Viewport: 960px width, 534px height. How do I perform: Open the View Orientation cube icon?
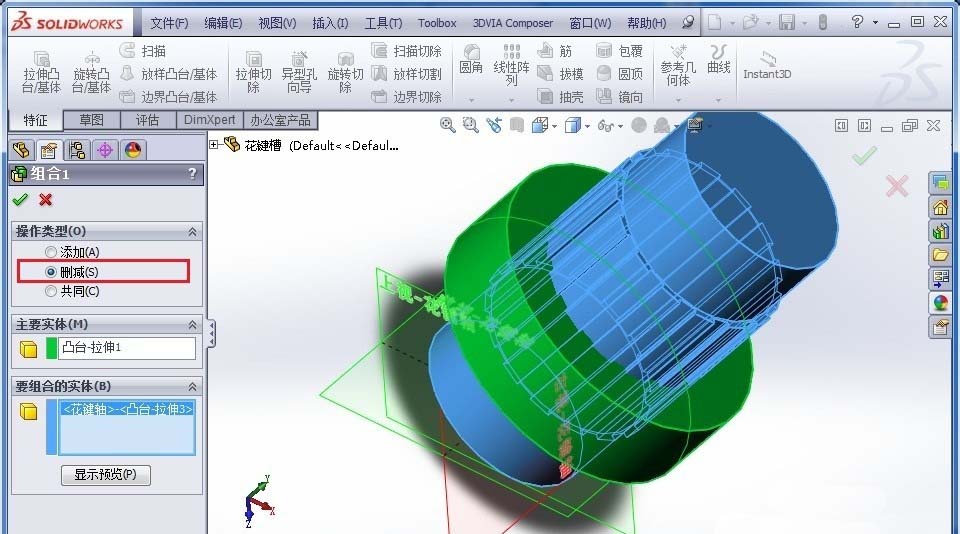(x=540, y=126)
